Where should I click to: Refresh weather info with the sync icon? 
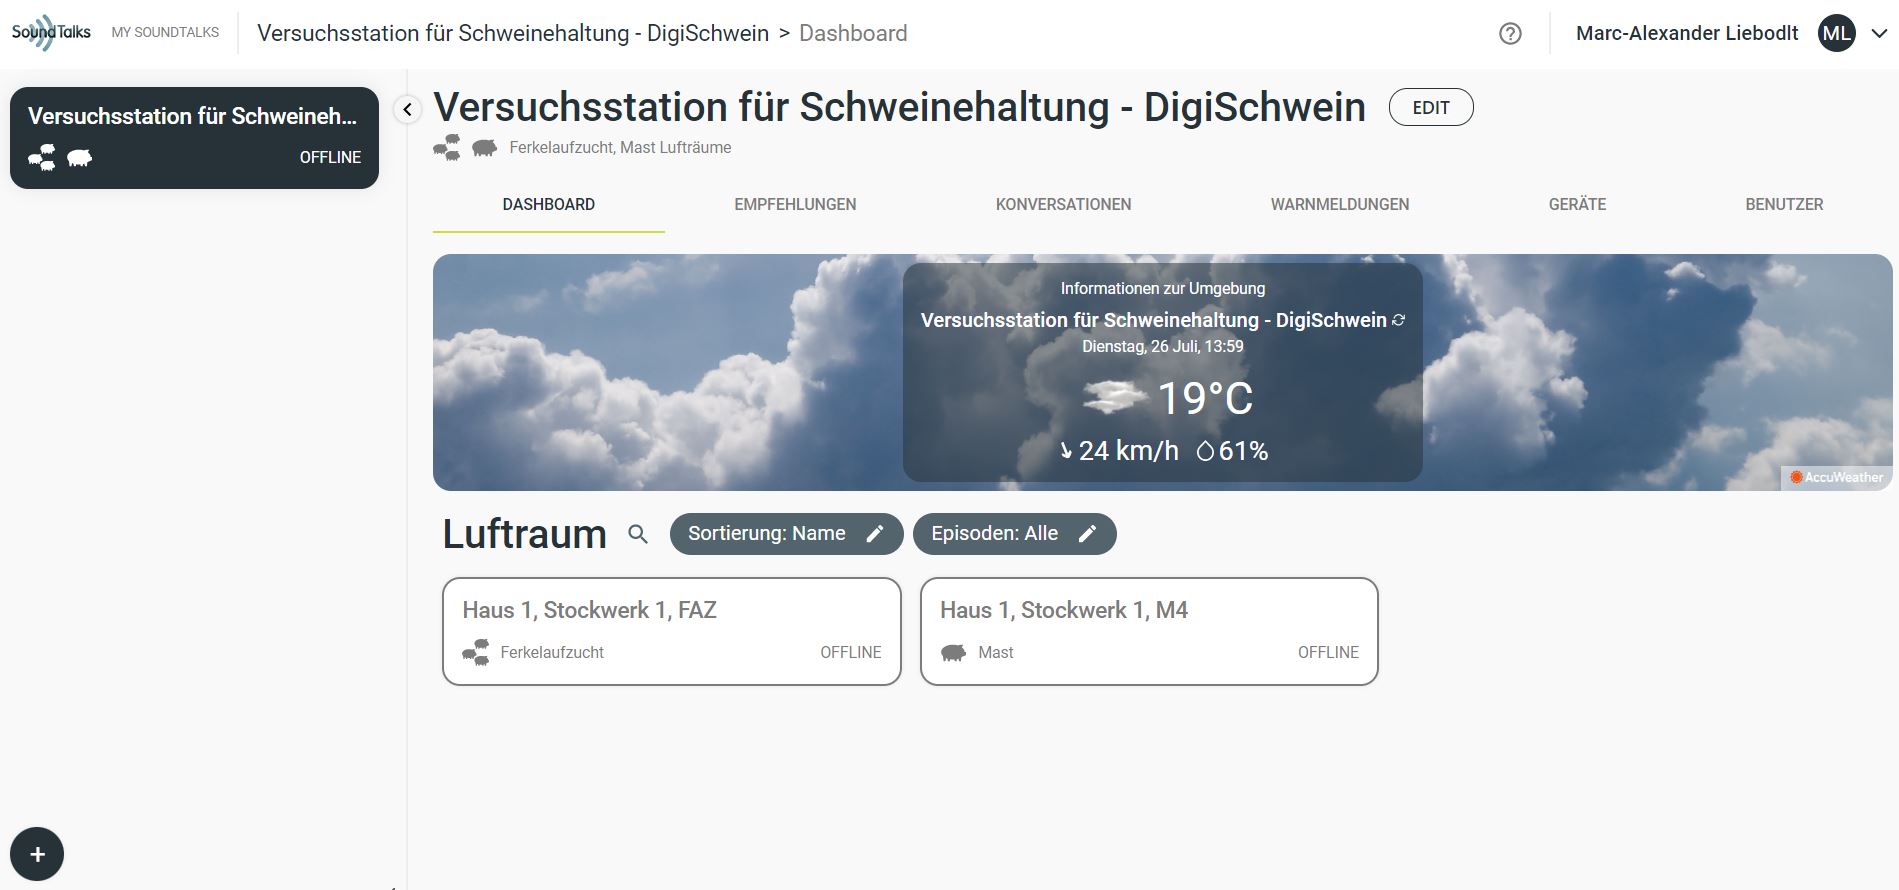tap(1399, 320)
